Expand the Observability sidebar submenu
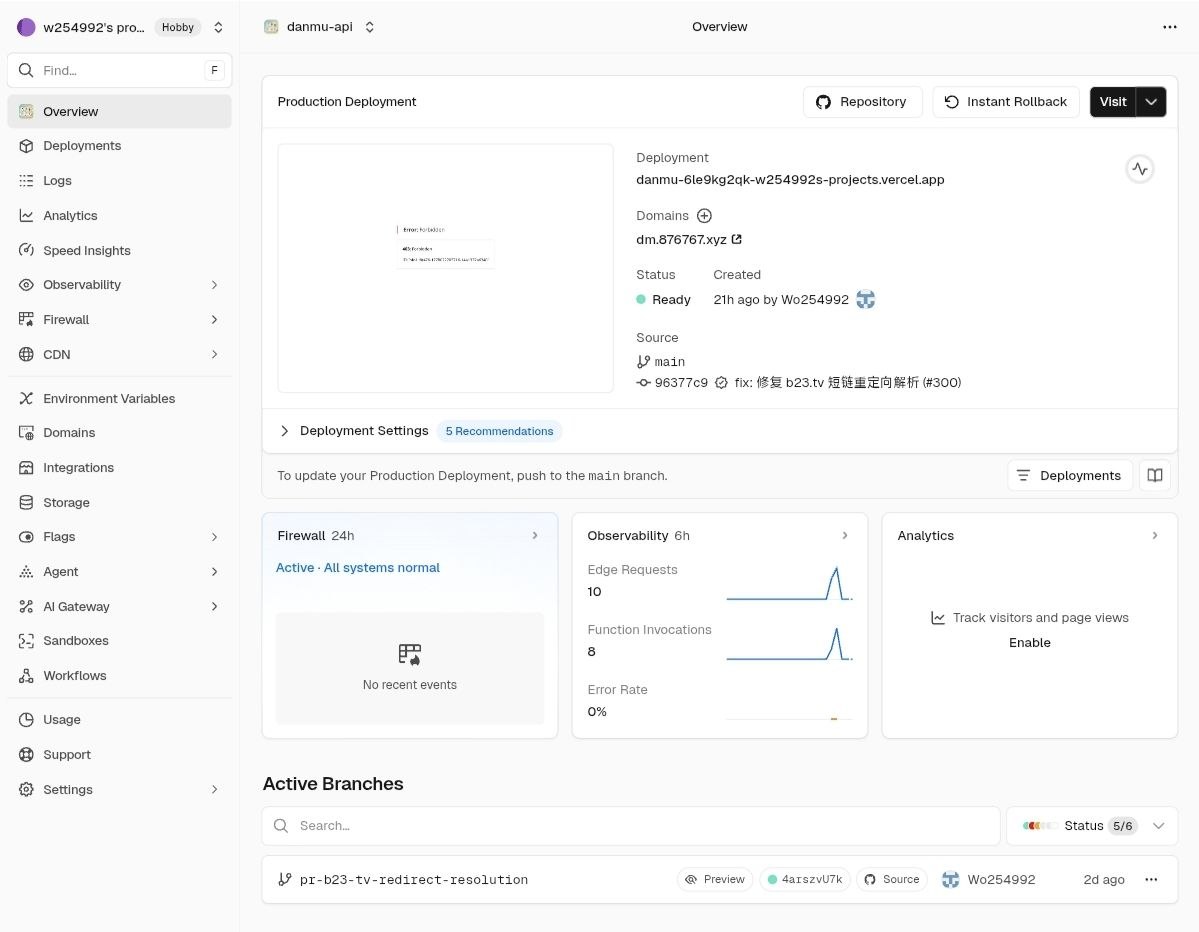 point(214,284)
